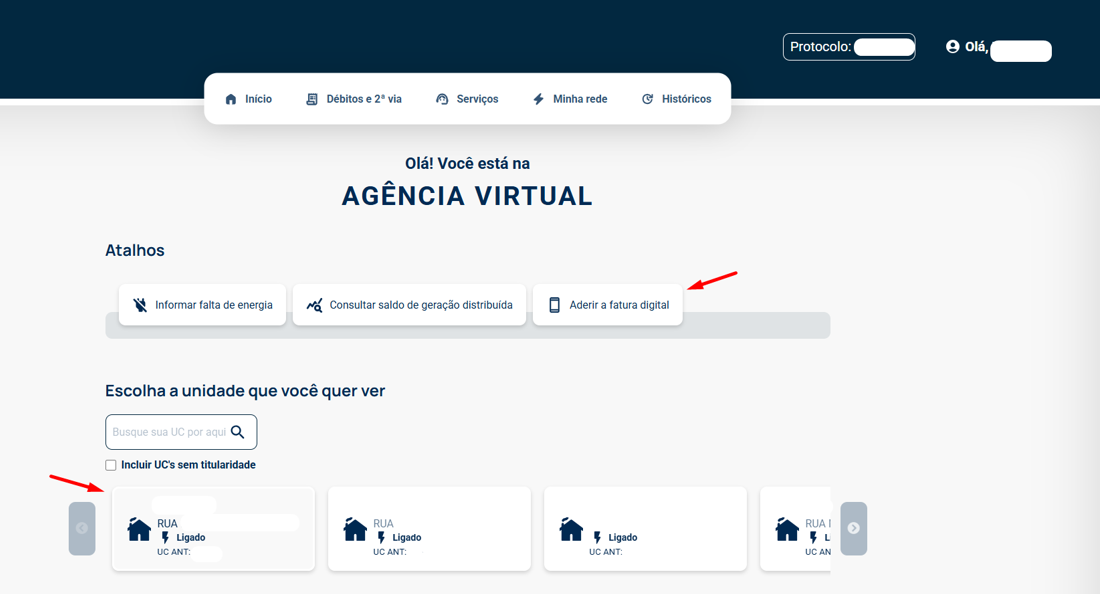
Task: Click the home icon beside Início
Action: point(231,100)
